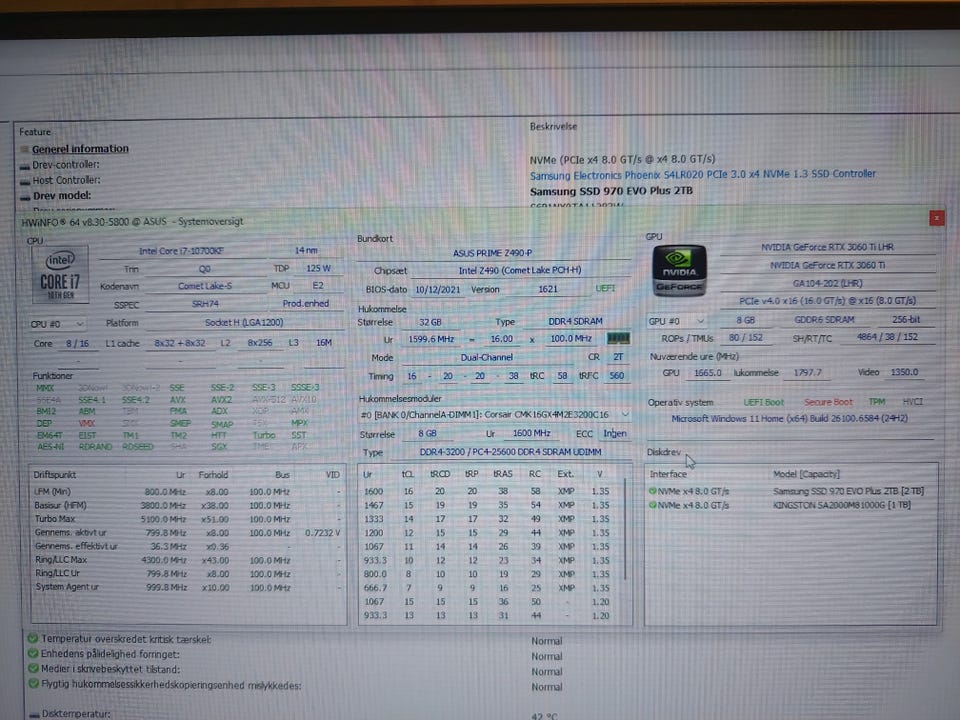Click Samsung SSD 970 EVO Plus 2TB description text
The image size is (960, 720).
click(611, 190)
